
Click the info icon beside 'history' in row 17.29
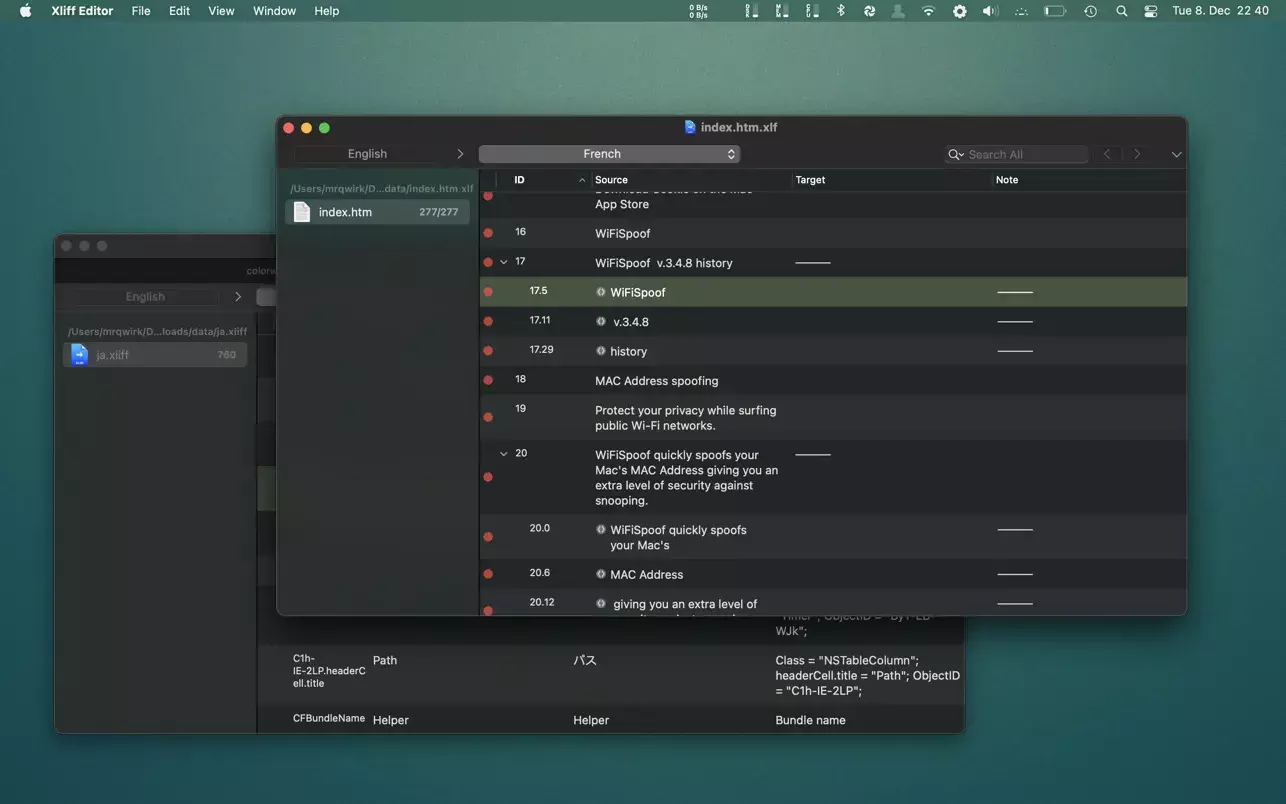[x=601, y=351]
